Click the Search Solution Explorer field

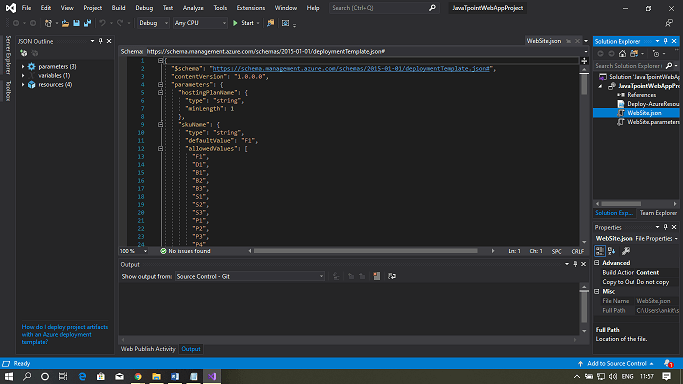tap(629, 66)
